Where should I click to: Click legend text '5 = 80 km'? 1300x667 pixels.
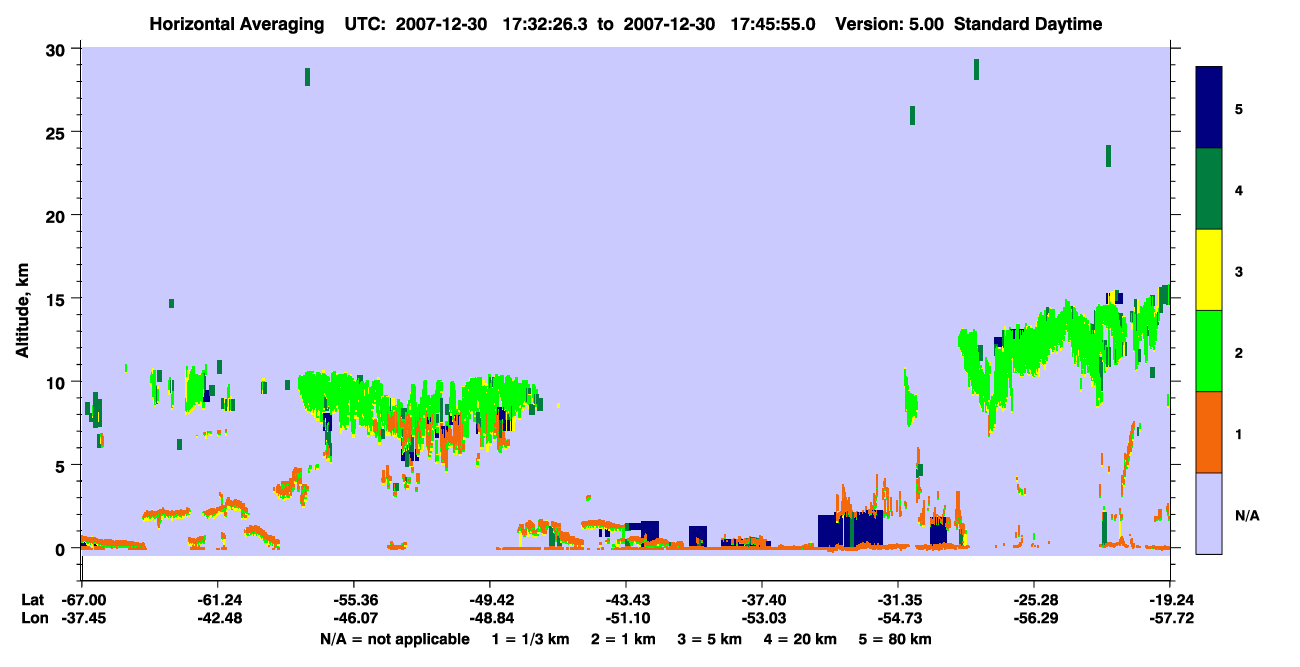tap(896, 639)
